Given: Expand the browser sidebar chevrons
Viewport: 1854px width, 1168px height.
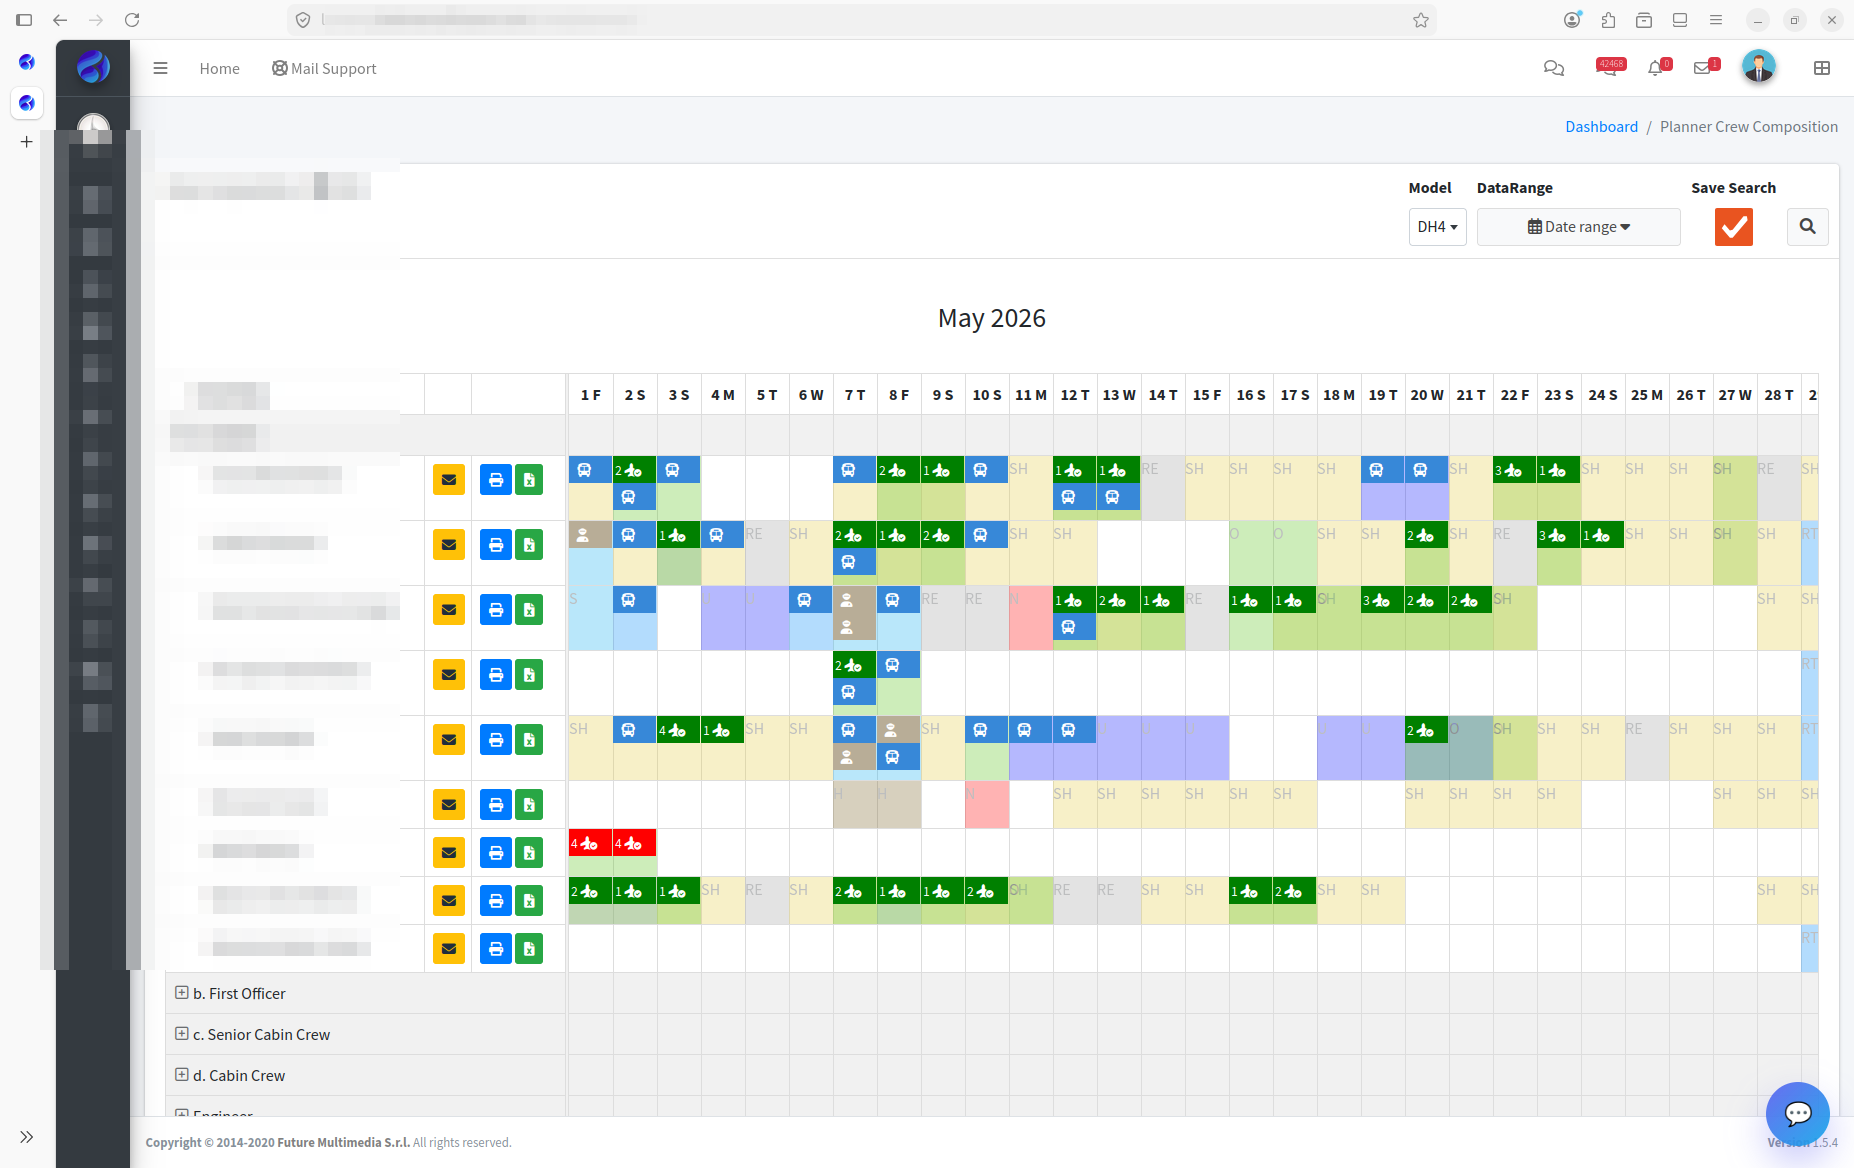Looking at the screenshot, I should pos(27,1137).
